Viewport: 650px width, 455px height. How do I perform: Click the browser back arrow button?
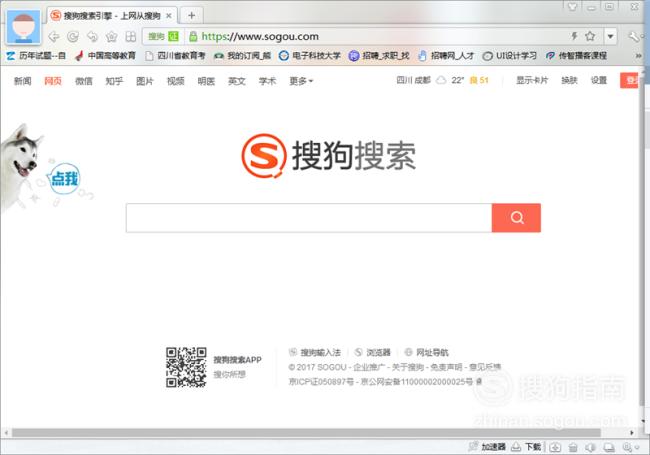[53, 37]
